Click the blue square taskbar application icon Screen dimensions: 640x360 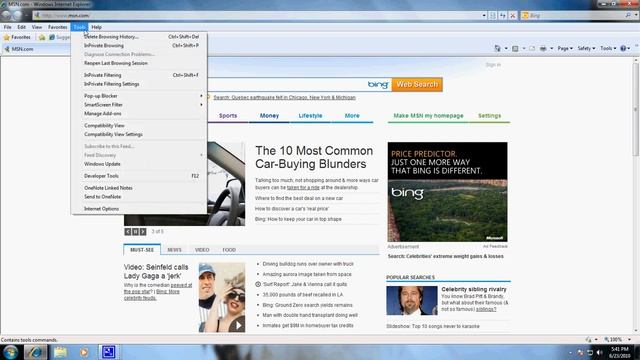coord(108,352)
